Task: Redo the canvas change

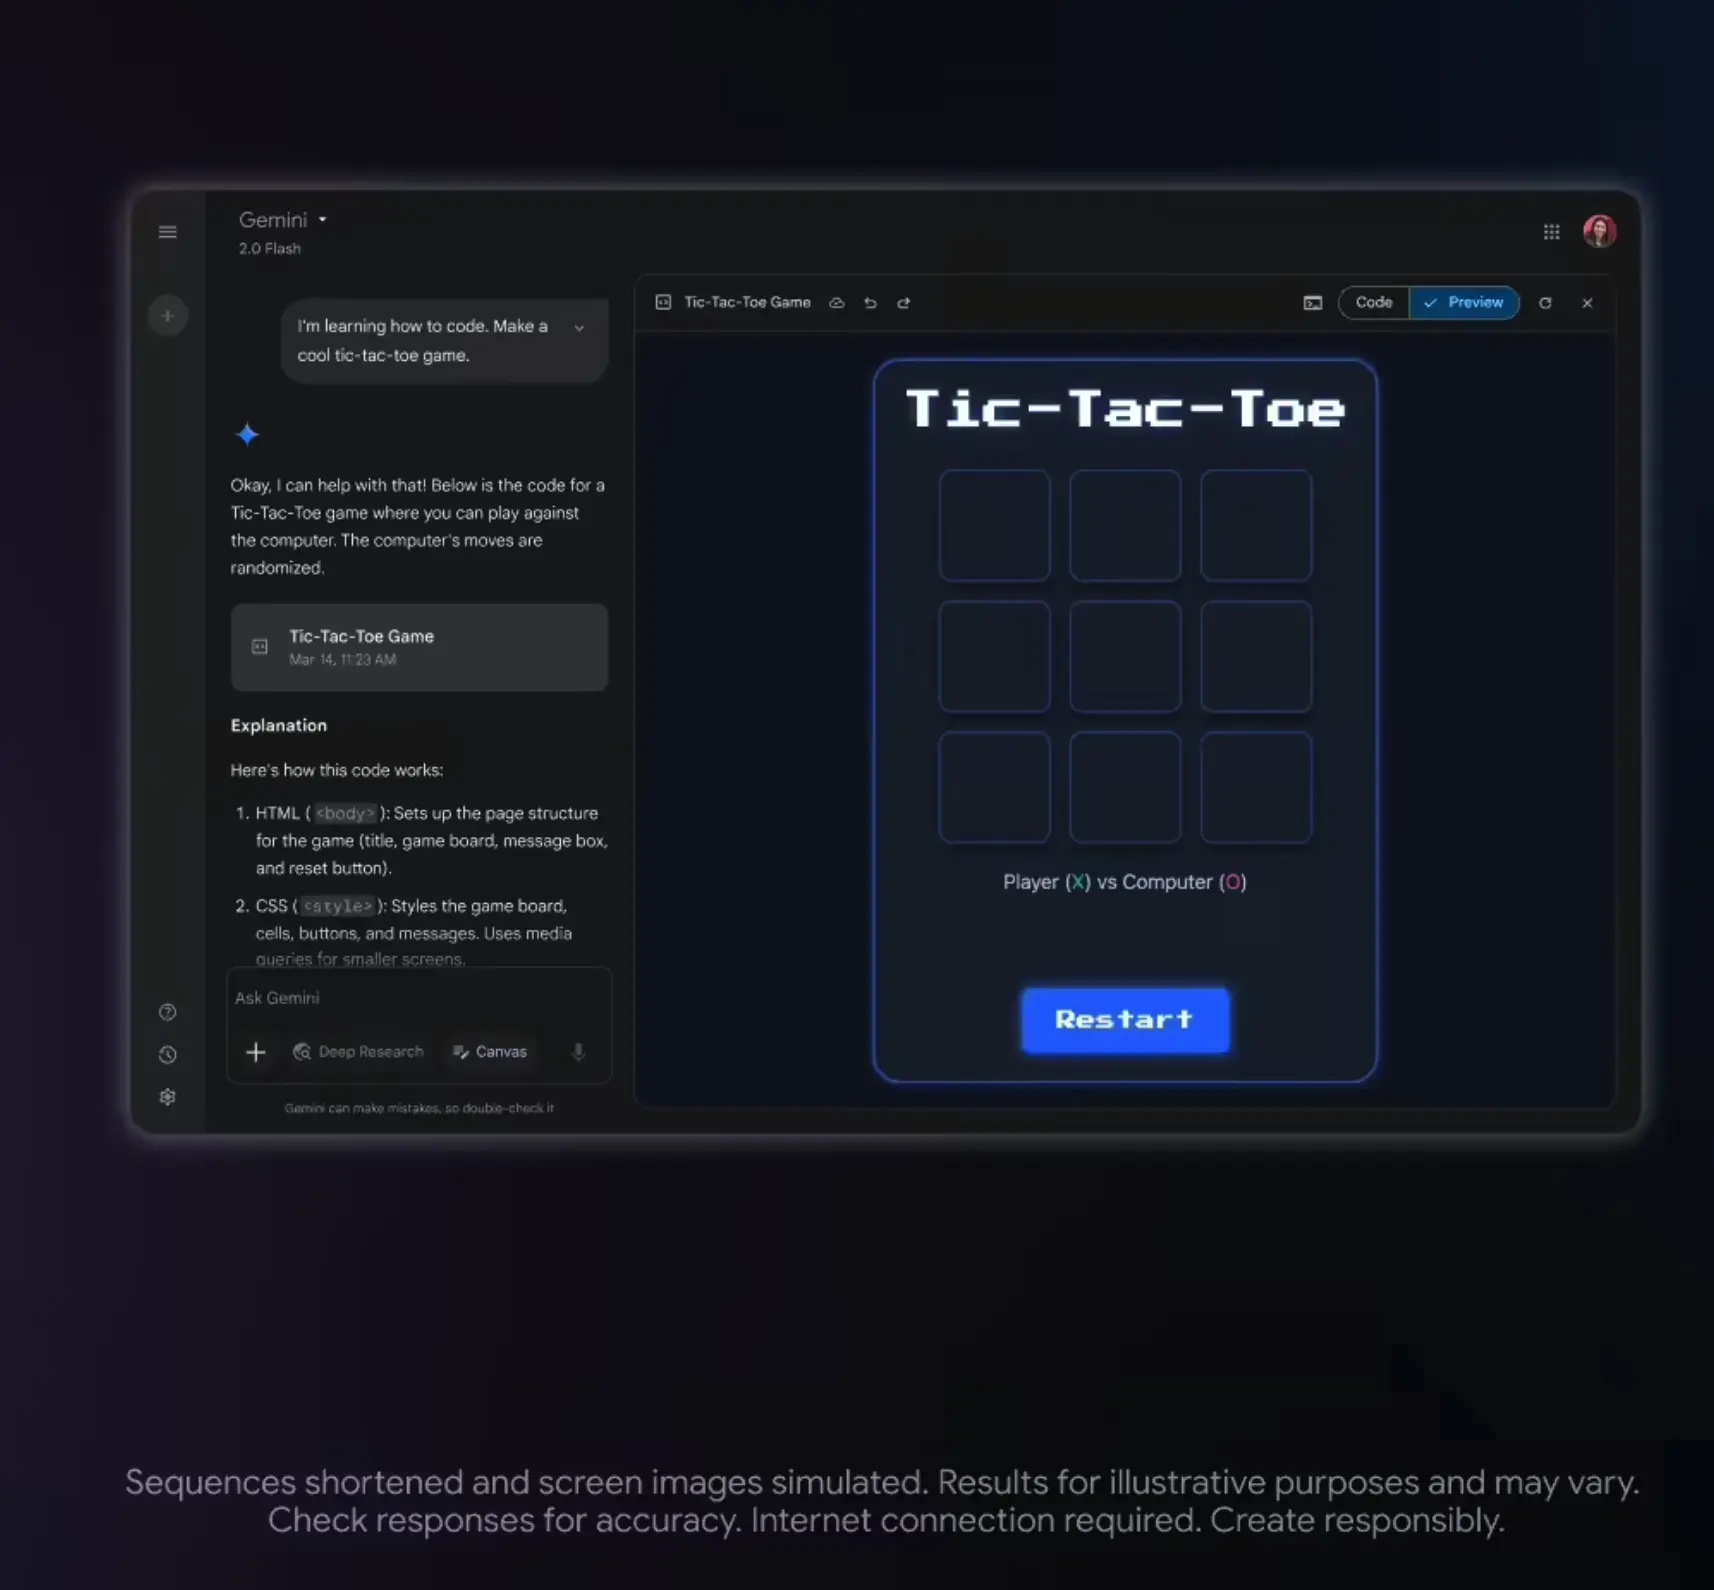Action: [904, 303]
